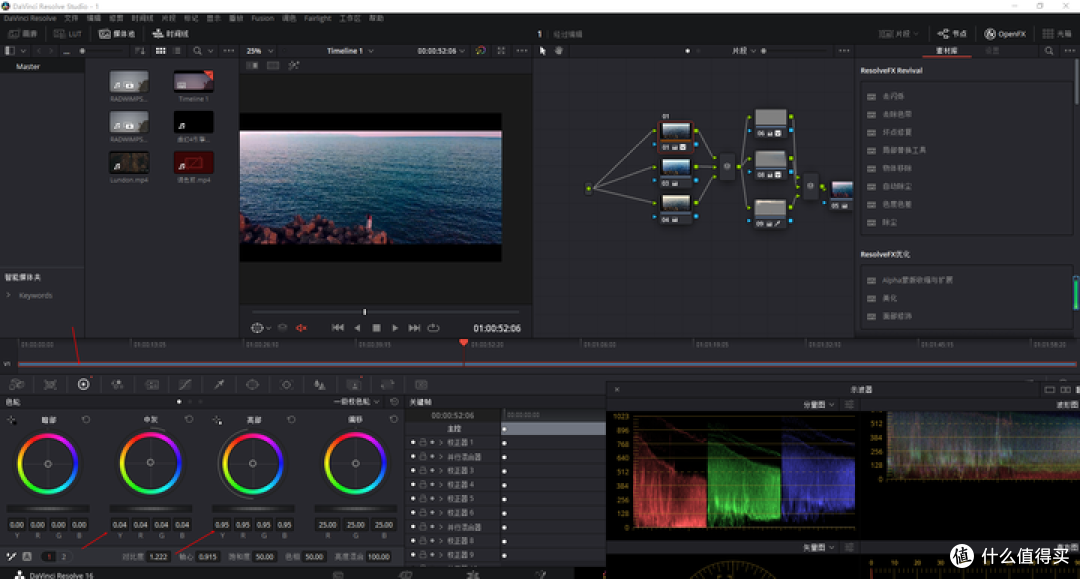Viewport: 1080px width, 579px height.
Task: Select the London.mp4 media thumbnail
Action: (129, 163)
